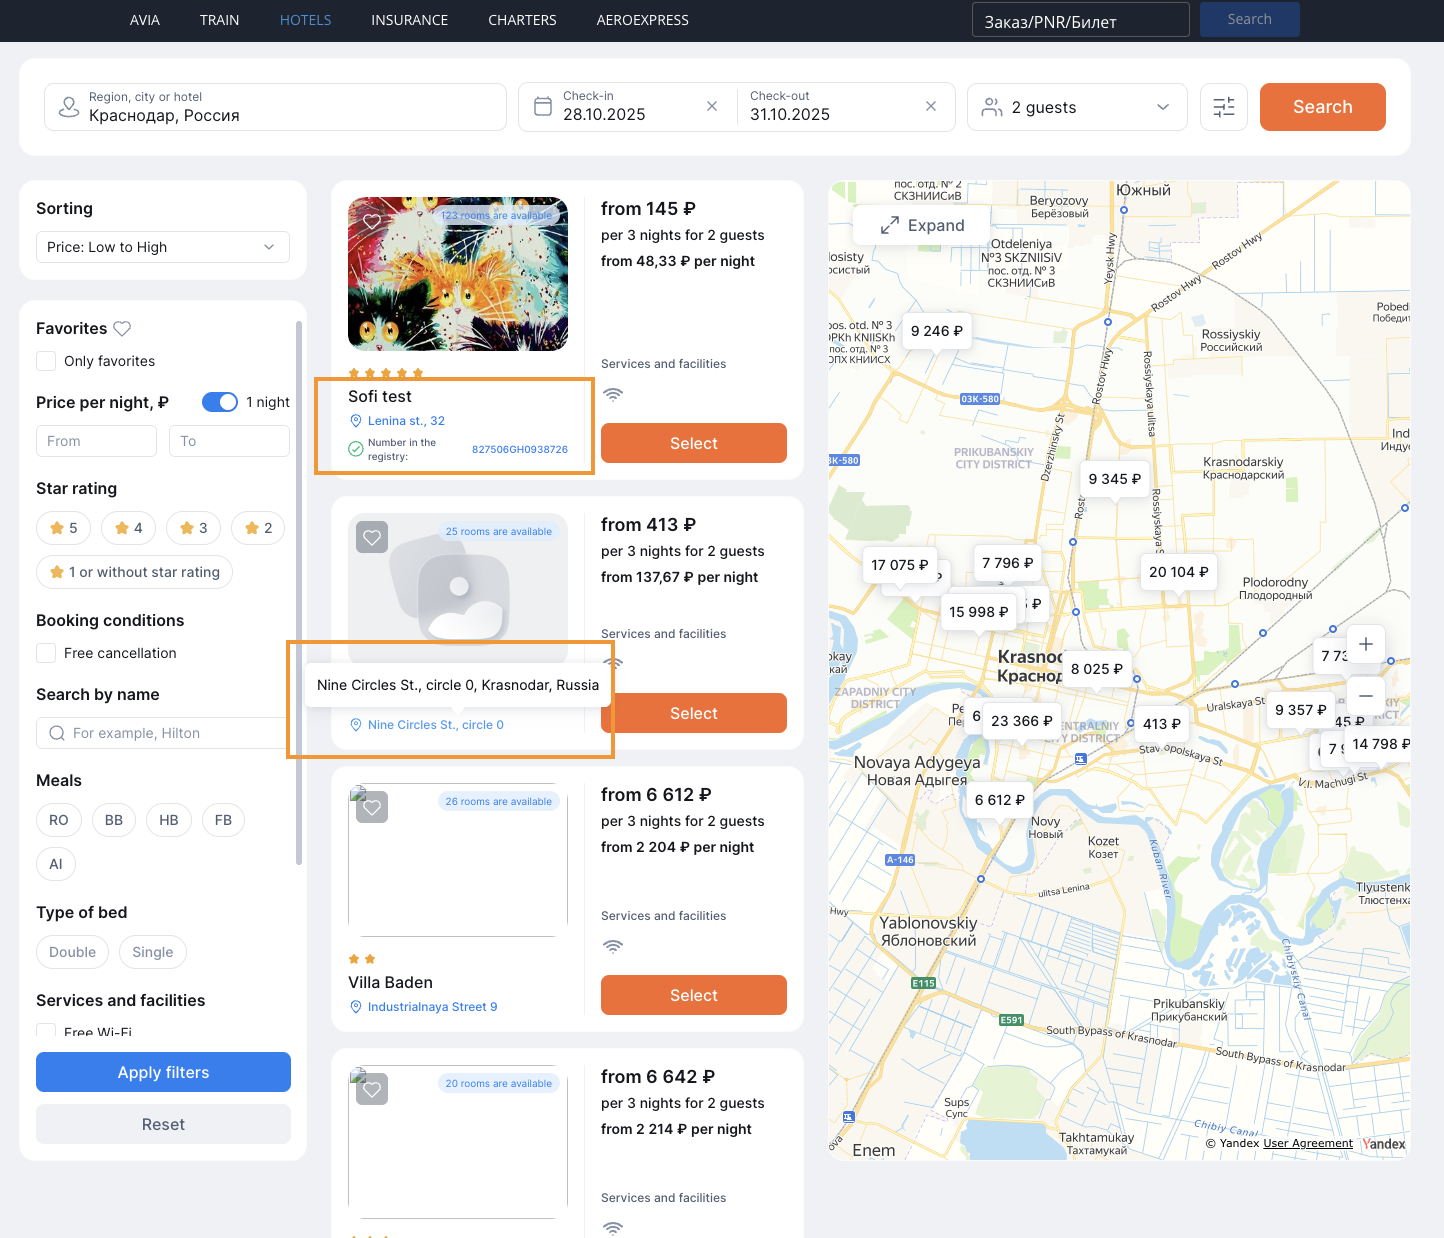Clear the check-in date with X icon
Viewport: 1444px width, 1238px height.
click(x=712, y=106)
